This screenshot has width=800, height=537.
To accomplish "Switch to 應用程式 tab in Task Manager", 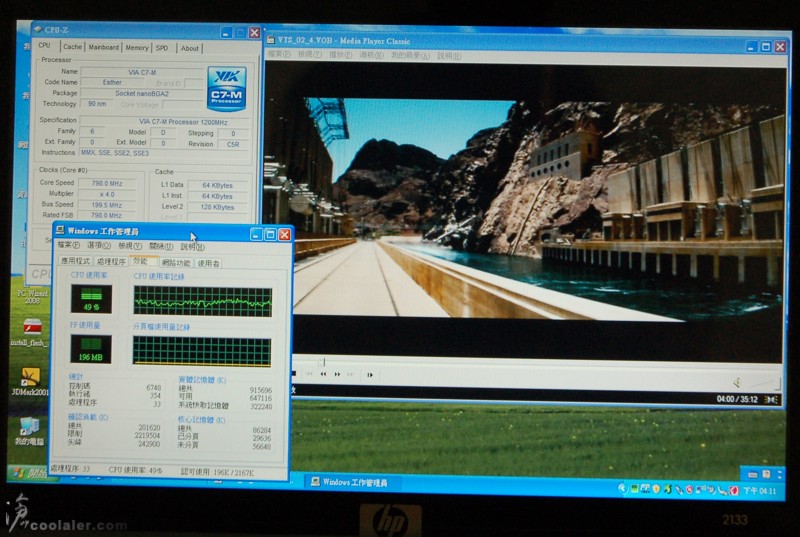I will click(76, 261).
